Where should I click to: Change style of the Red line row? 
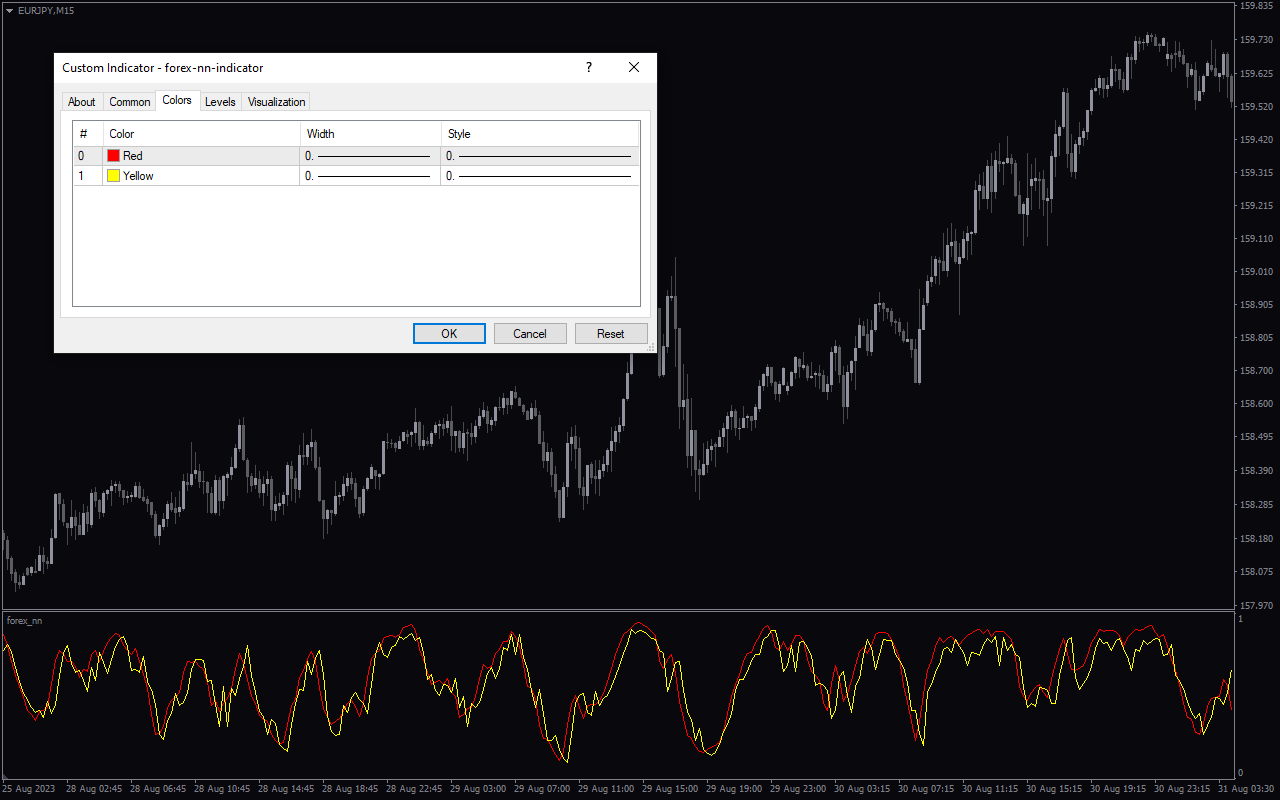pos(540,156)
